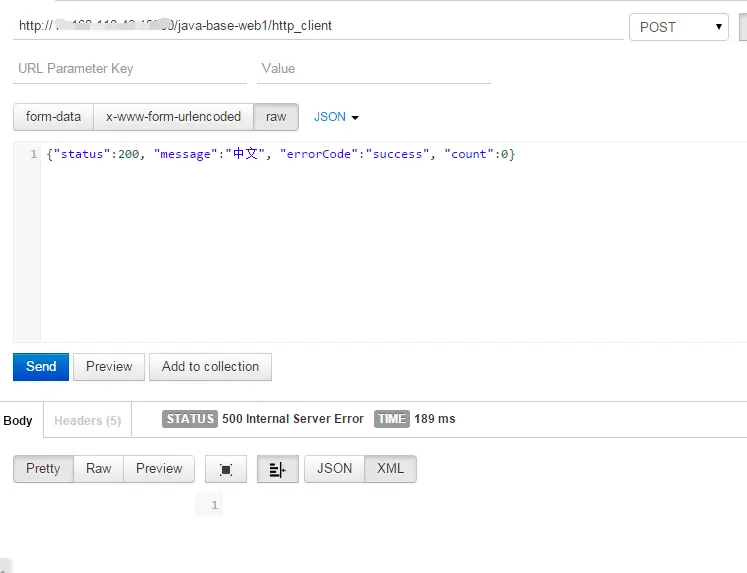Select Pretty response view
The width and height of the screenshot is (747, 573).
43,469
